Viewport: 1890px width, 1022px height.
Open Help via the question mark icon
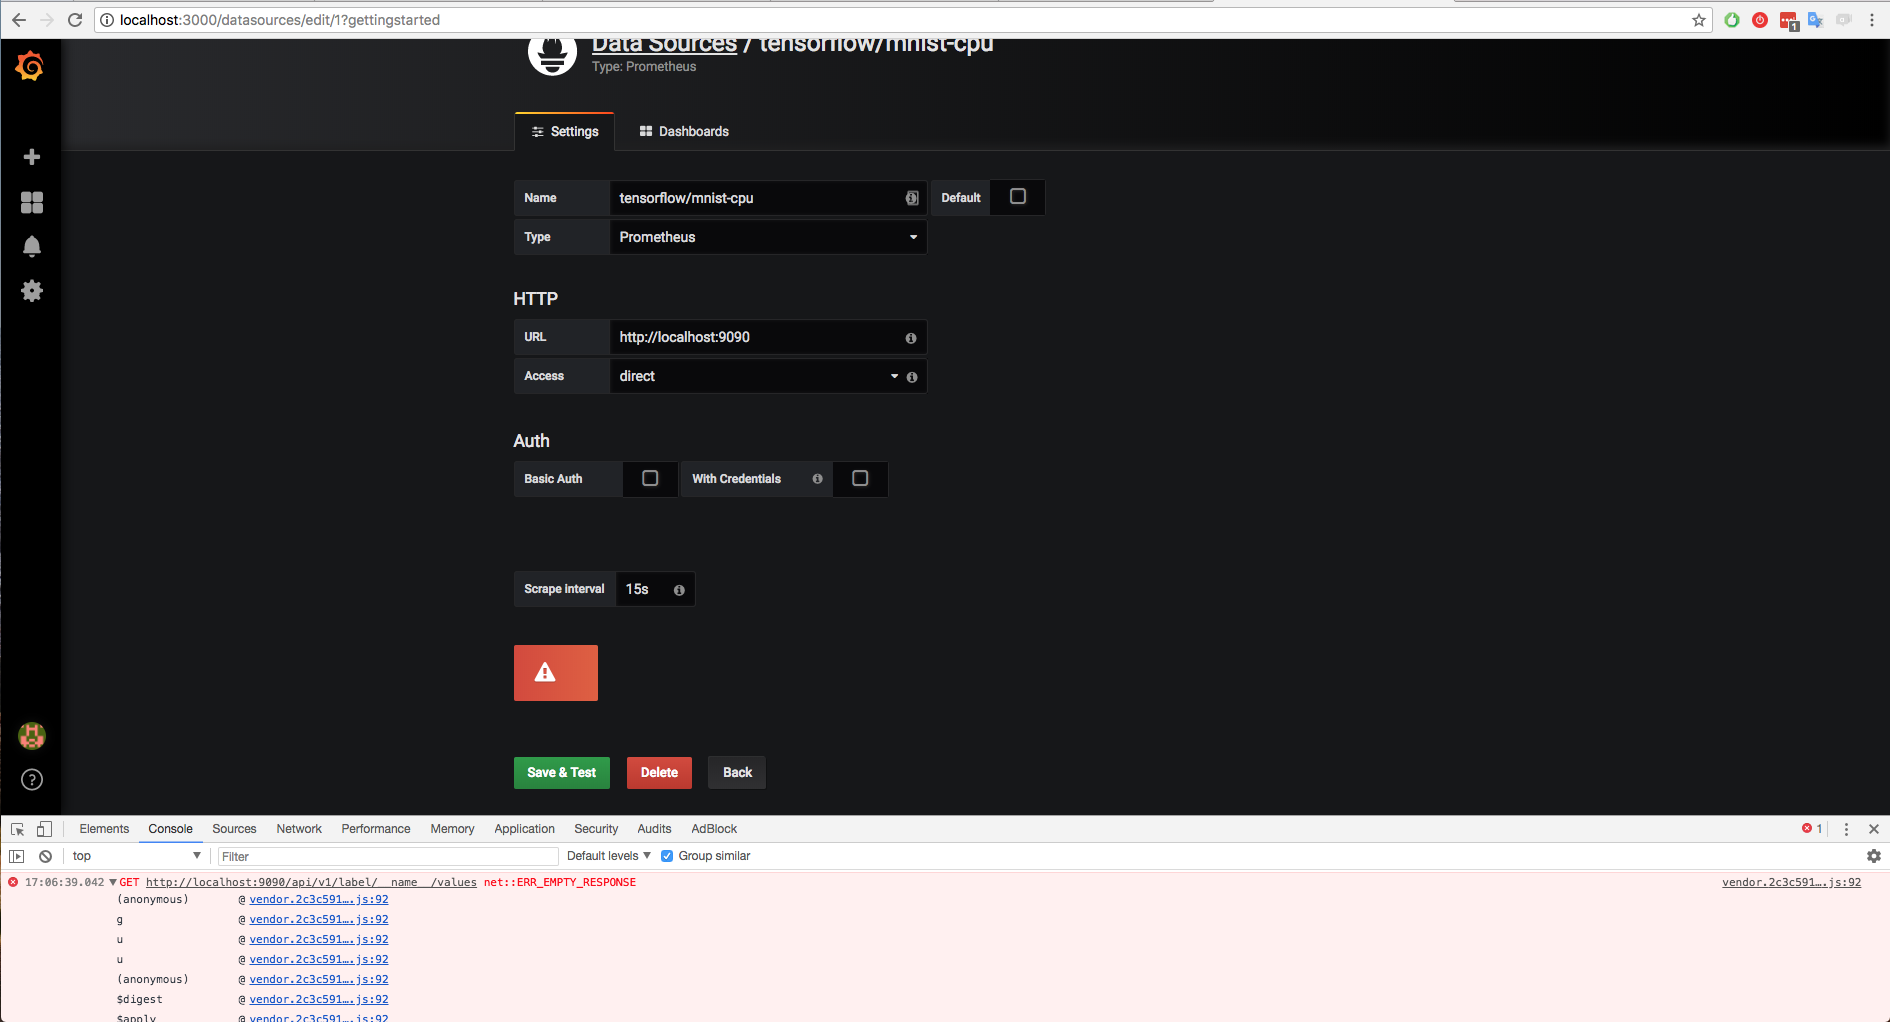31,780
